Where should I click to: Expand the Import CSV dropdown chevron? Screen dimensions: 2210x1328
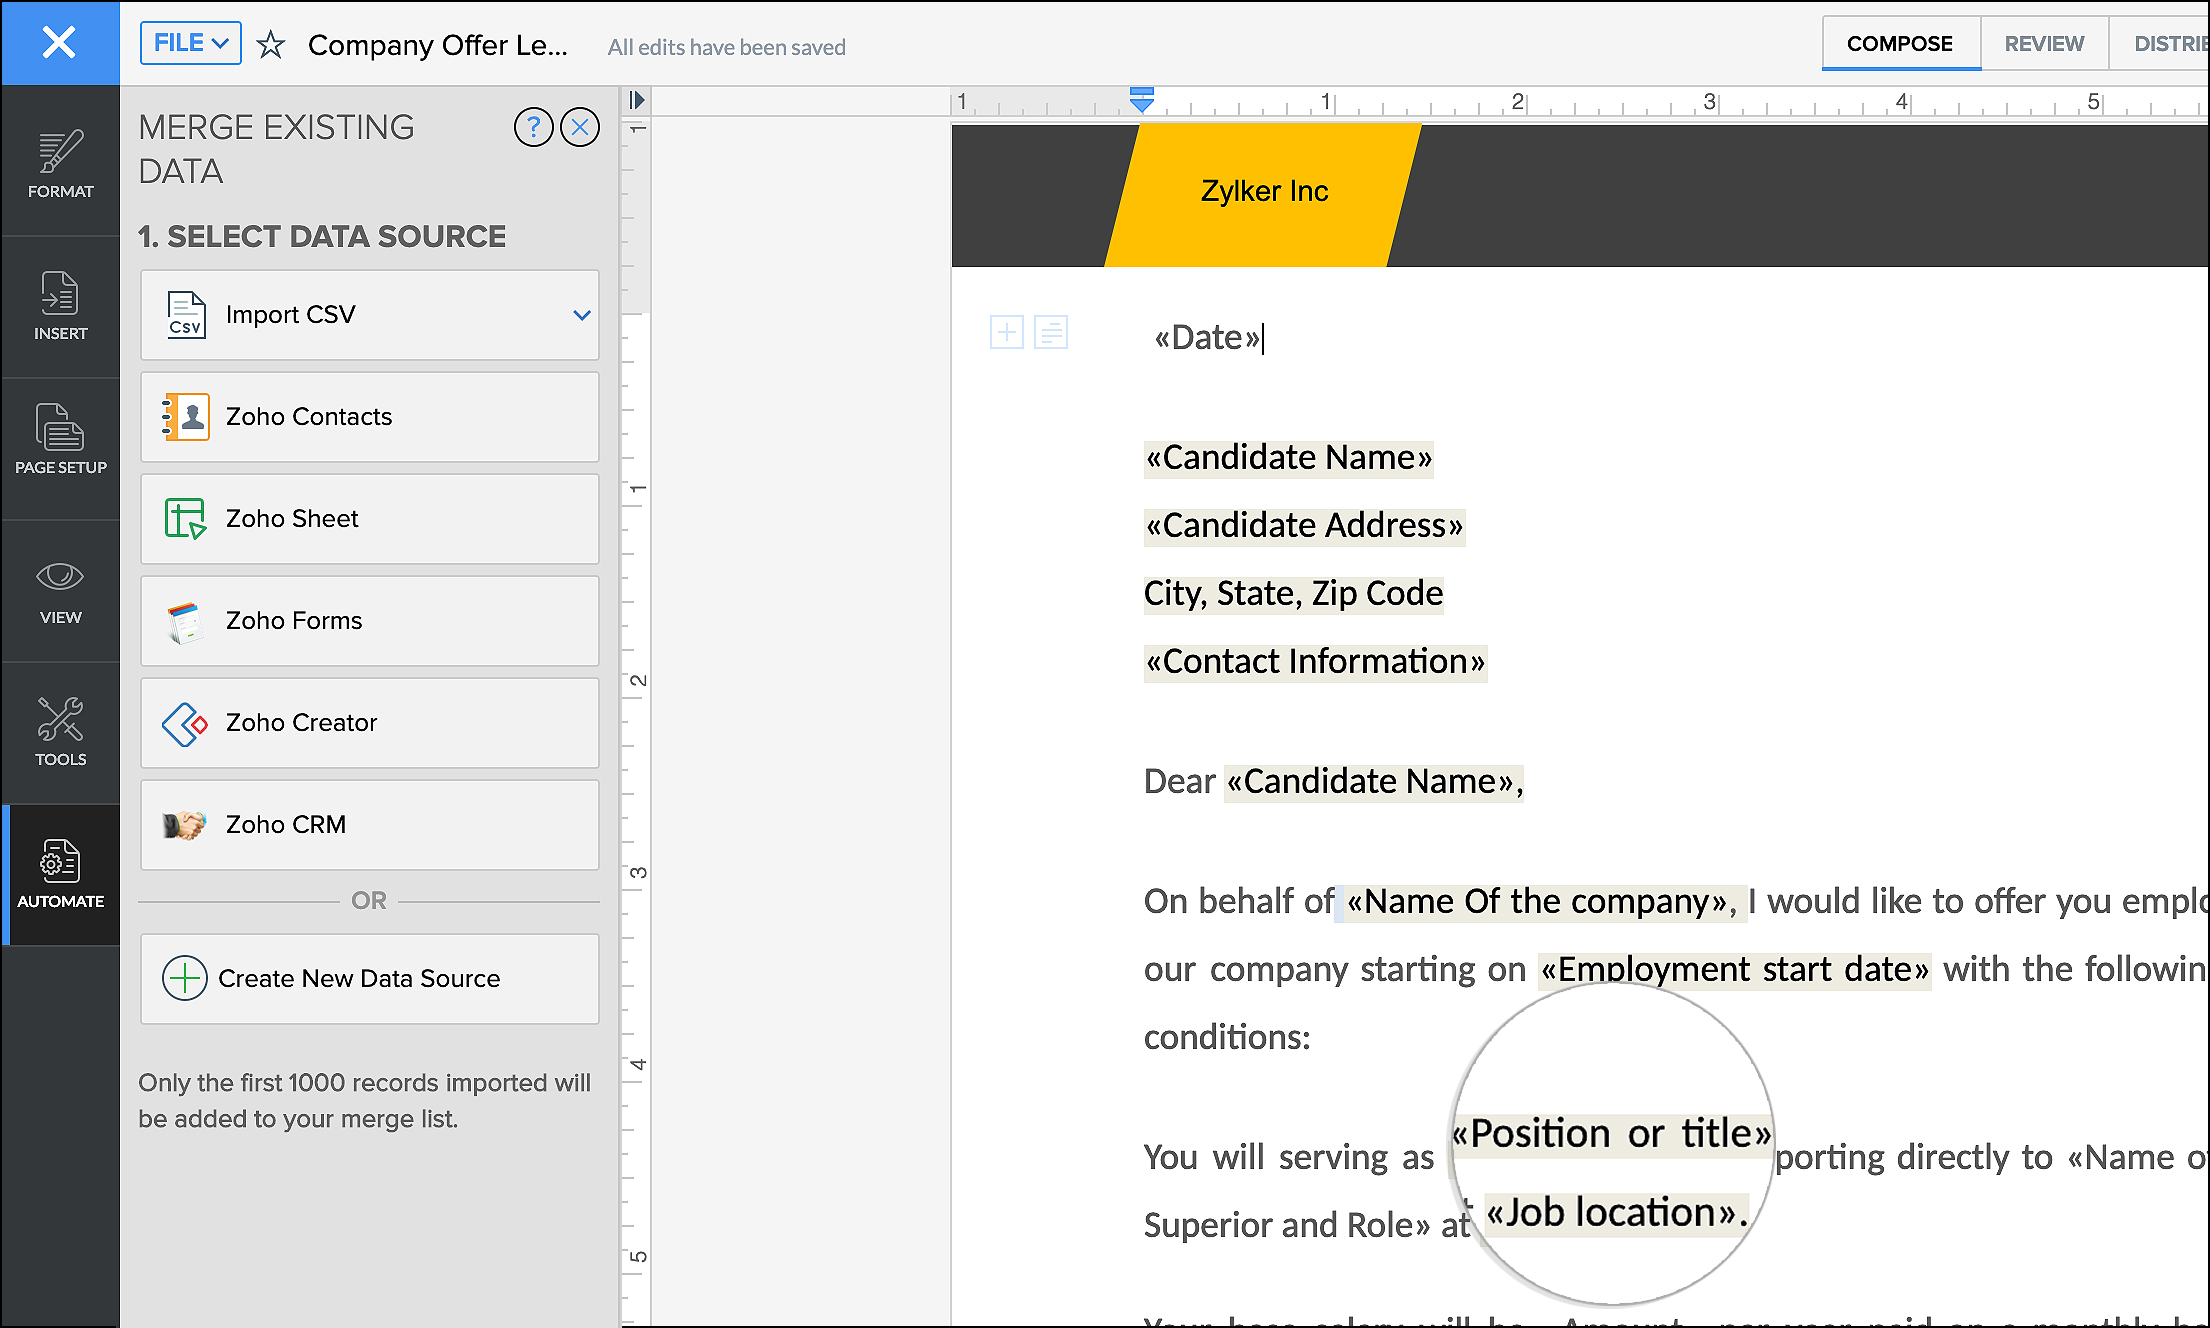coord(581,315)
